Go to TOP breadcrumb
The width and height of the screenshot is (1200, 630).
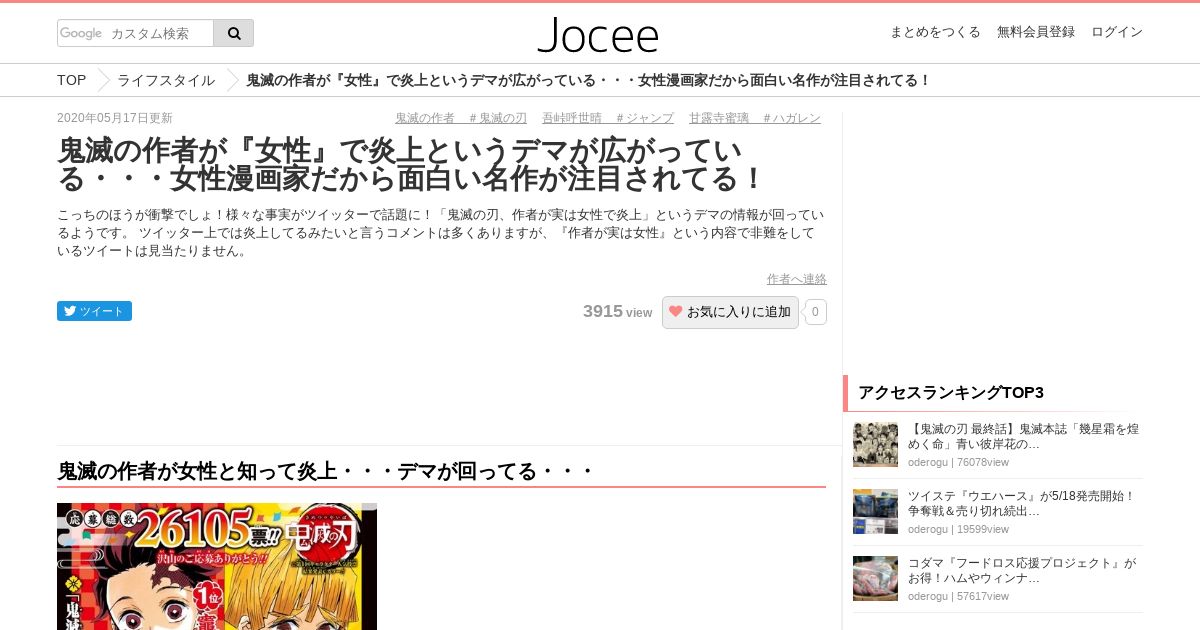click(x=71, y=80)
